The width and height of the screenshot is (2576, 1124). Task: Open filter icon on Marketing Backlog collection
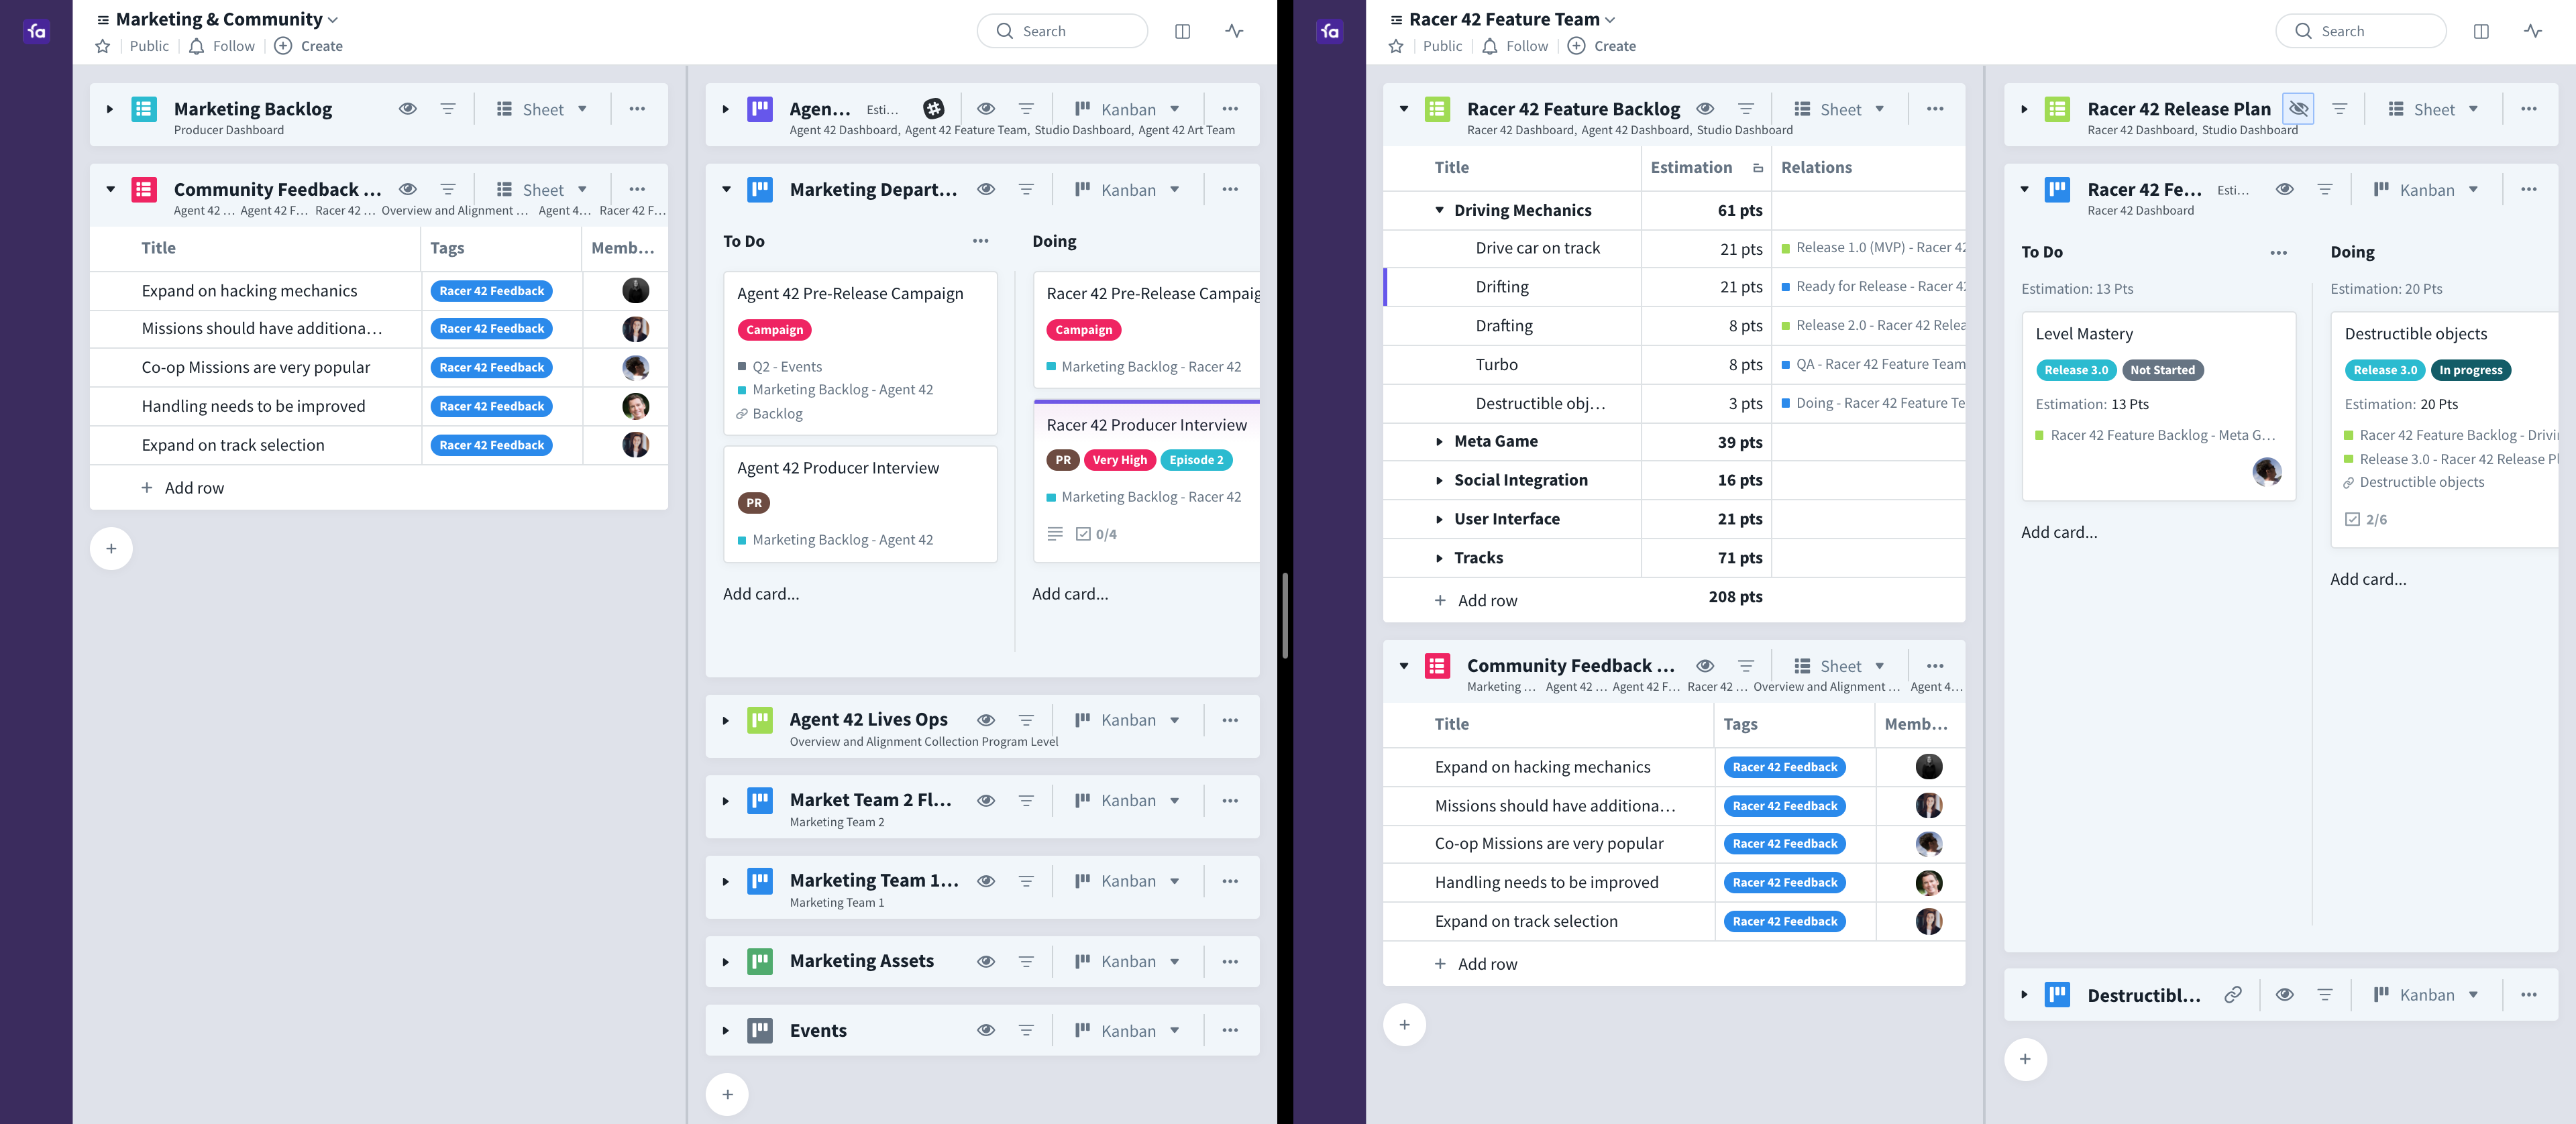pyautogui.click(x=448, y=109)
